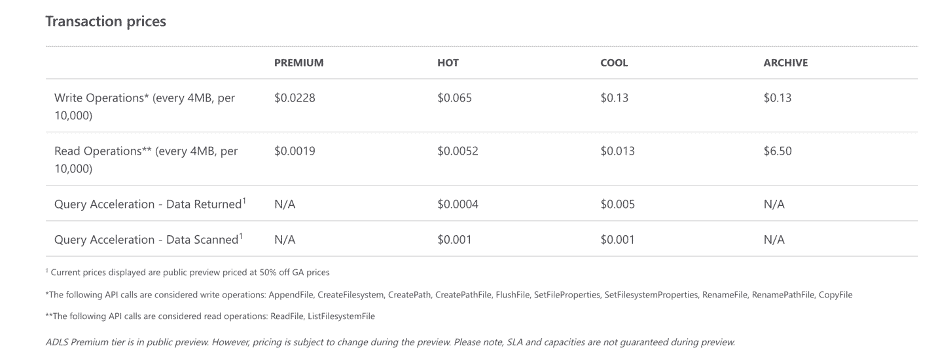The height and width of the screenshot is (364, 936).
Task: Click the Read Operations row label
Action: (146, 159)
